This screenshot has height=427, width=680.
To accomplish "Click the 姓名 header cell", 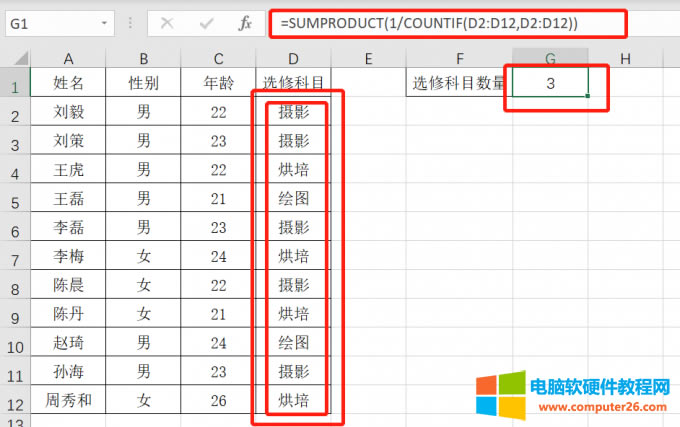I will click(68, 82).
